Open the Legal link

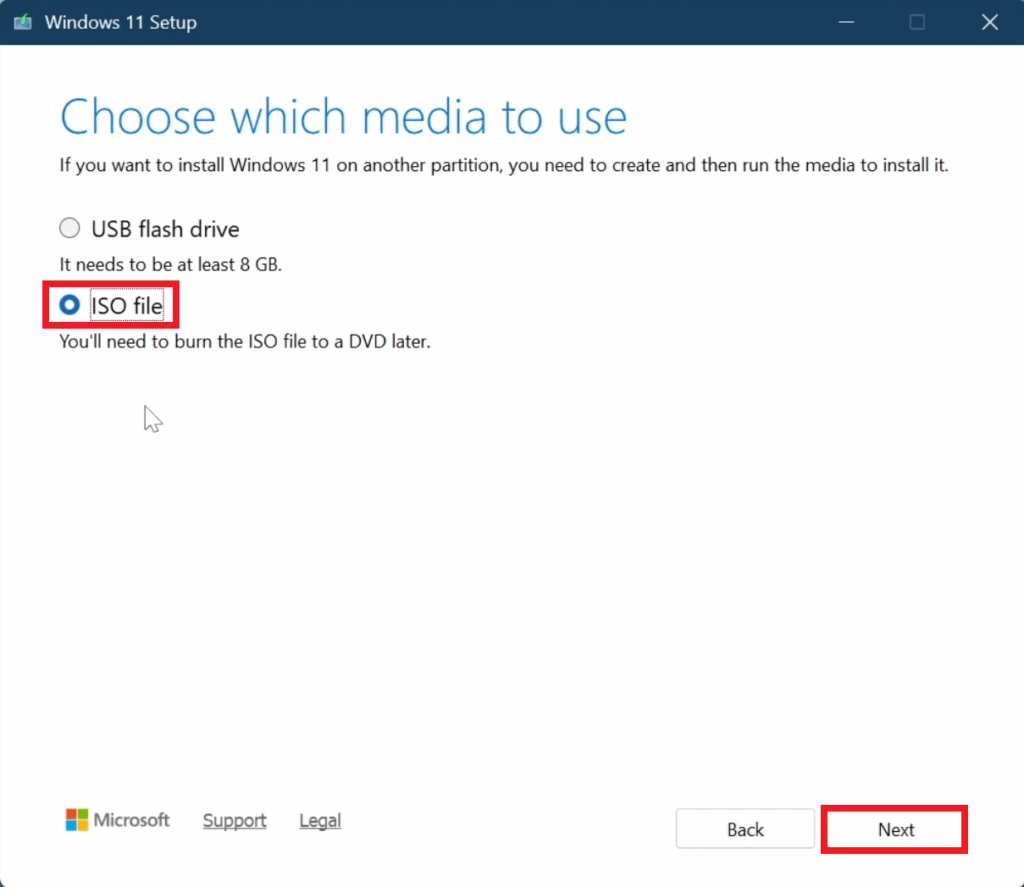click(x=320, y=821)
